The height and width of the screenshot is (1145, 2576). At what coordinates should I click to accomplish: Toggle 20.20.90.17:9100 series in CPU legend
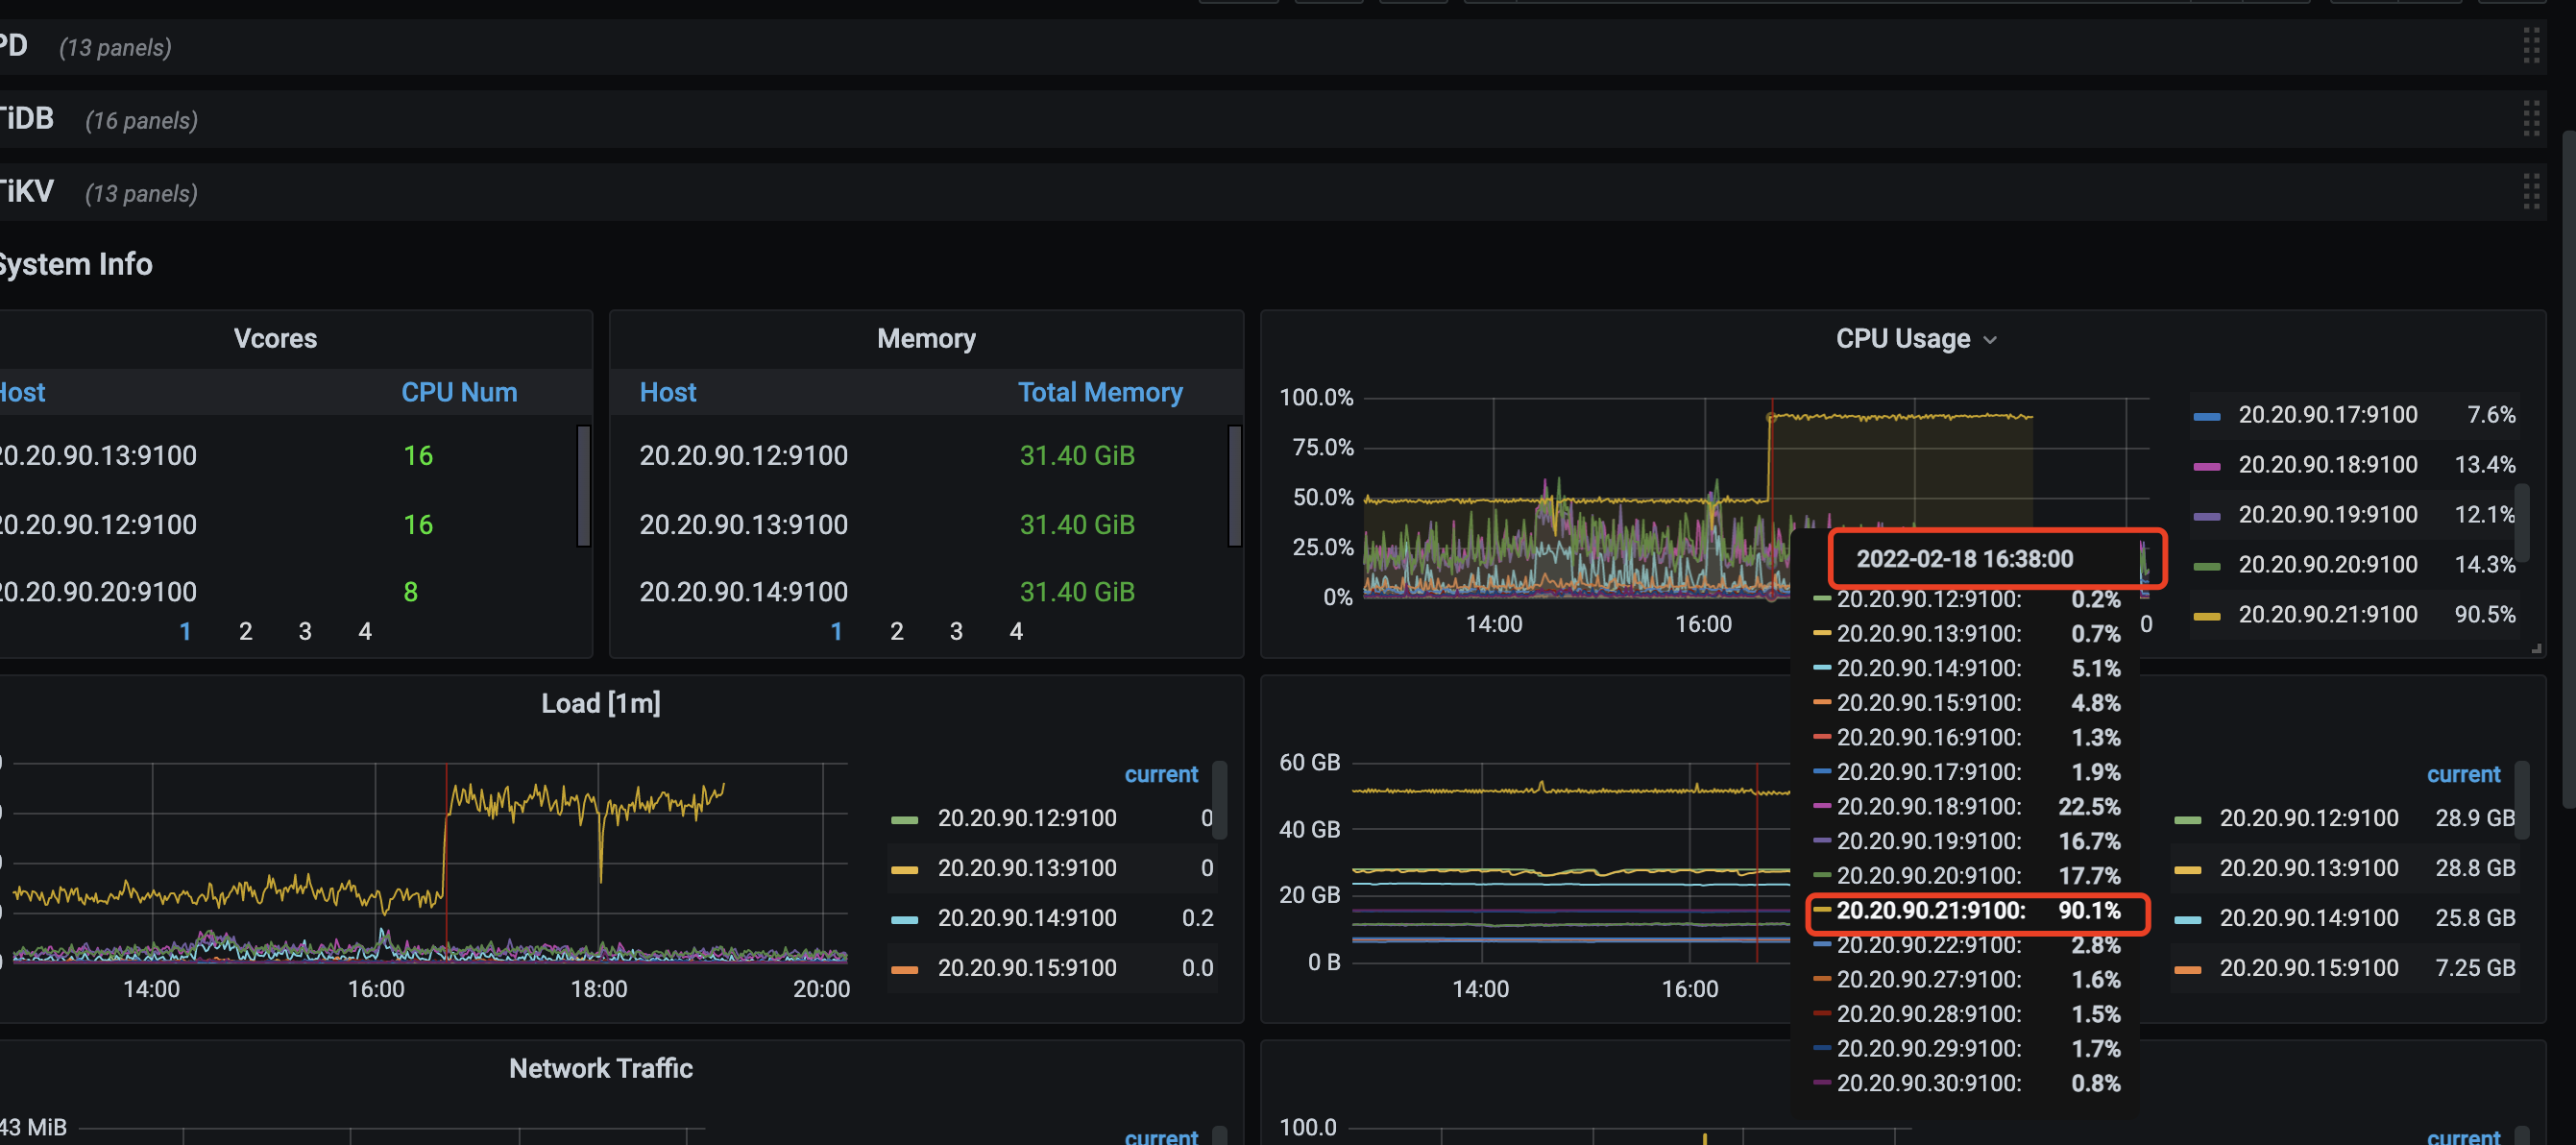2327,414
